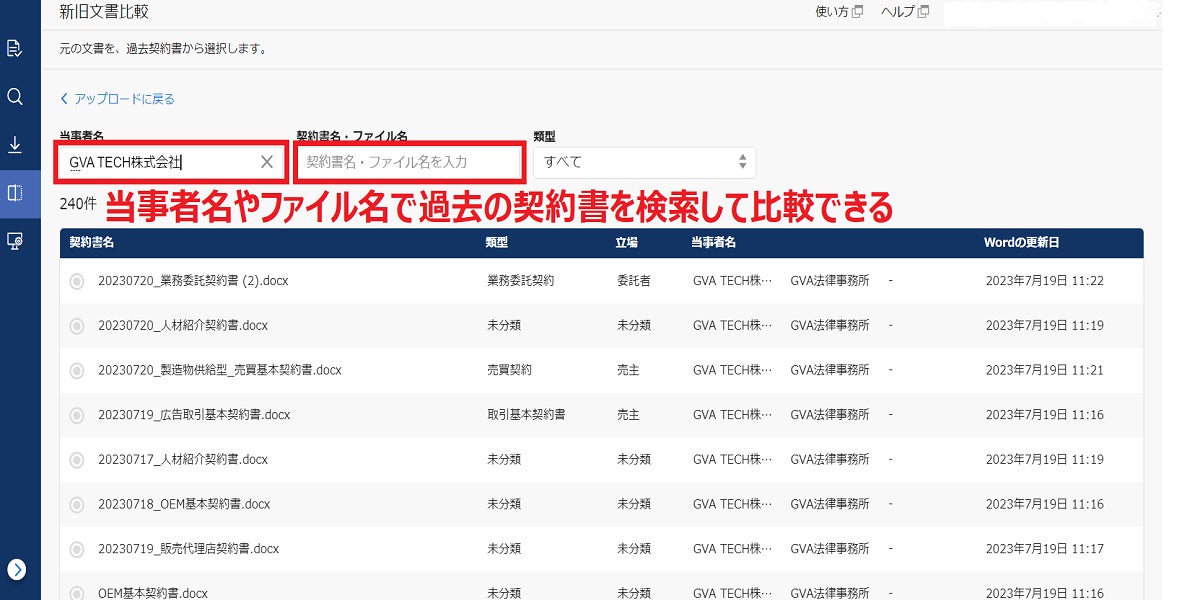Select radio for 20230720_人材紹介契約書.docx
The width and height of the screenshot is (1200, 600).
[x=77, y=326]
